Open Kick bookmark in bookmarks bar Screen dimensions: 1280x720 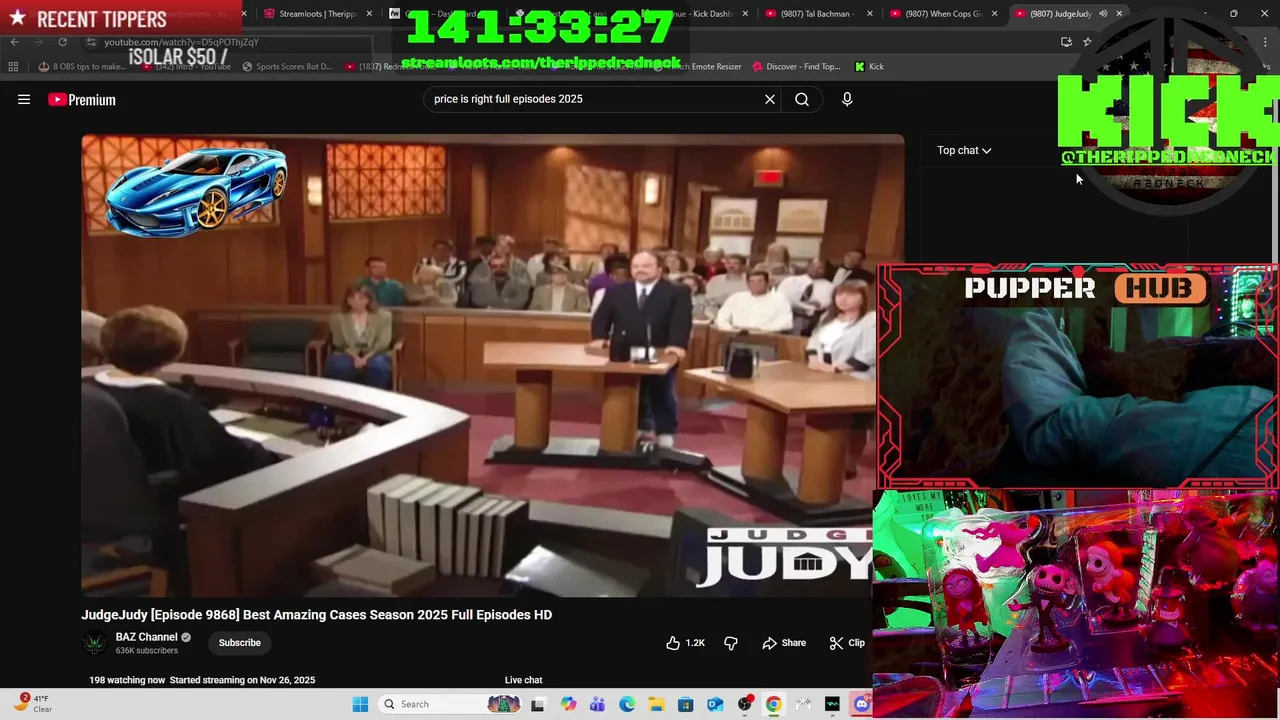coord(869,67)
